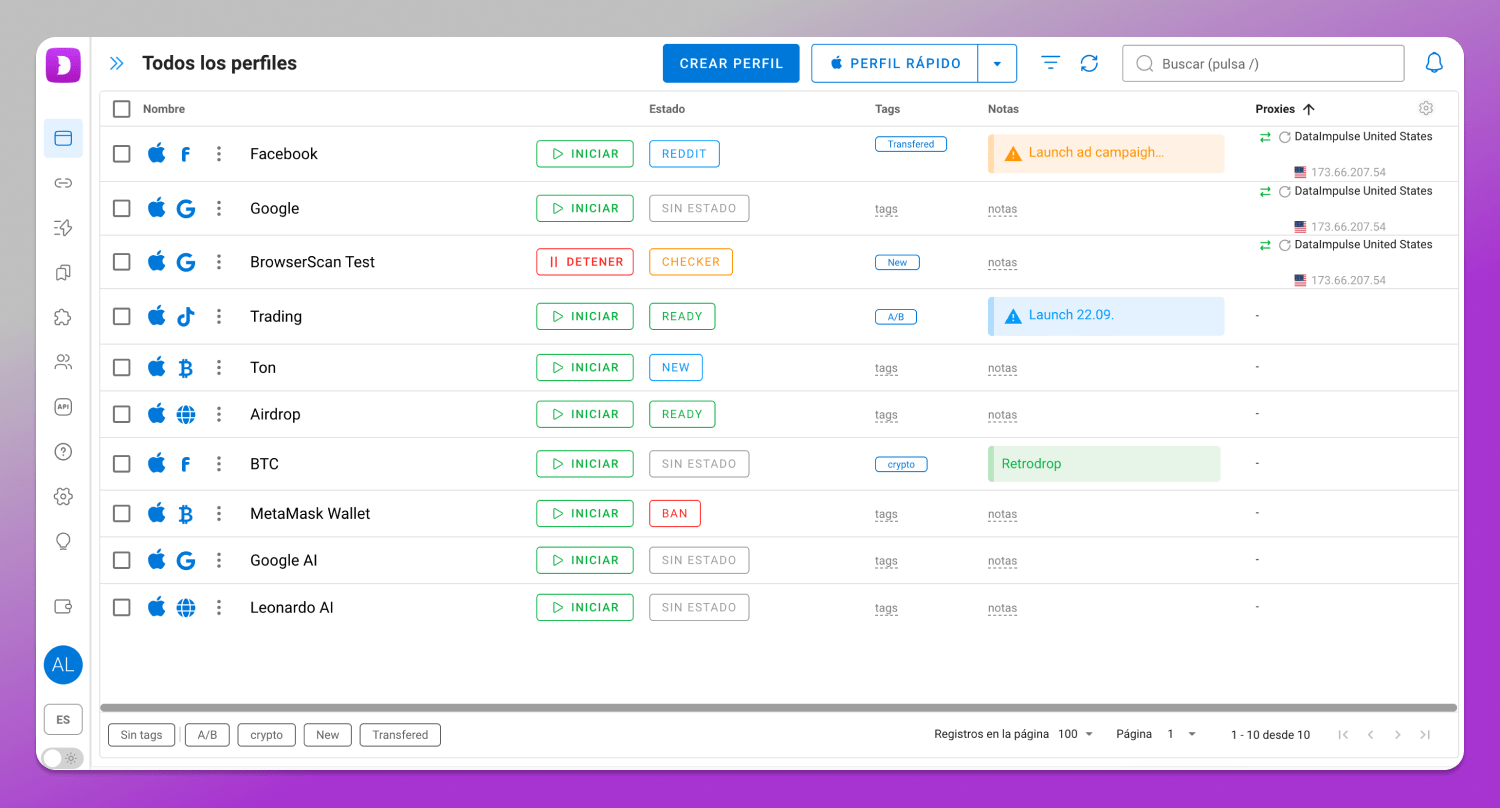1500x808 pixels.
Task: Open the proxies link icon in sidebar
Action: coord(63,183)
